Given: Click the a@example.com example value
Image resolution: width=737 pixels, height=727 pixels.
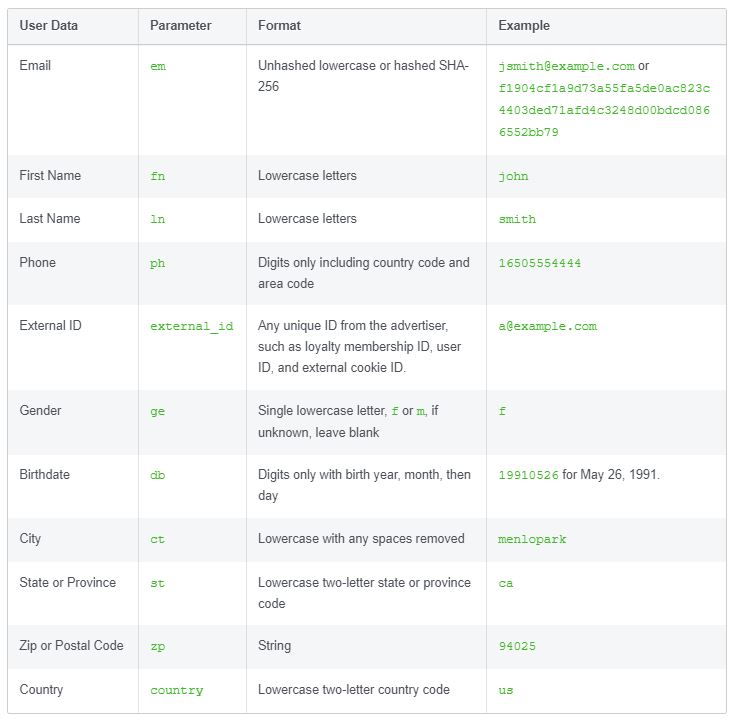Looking at the screenshot, I should 548,326.
